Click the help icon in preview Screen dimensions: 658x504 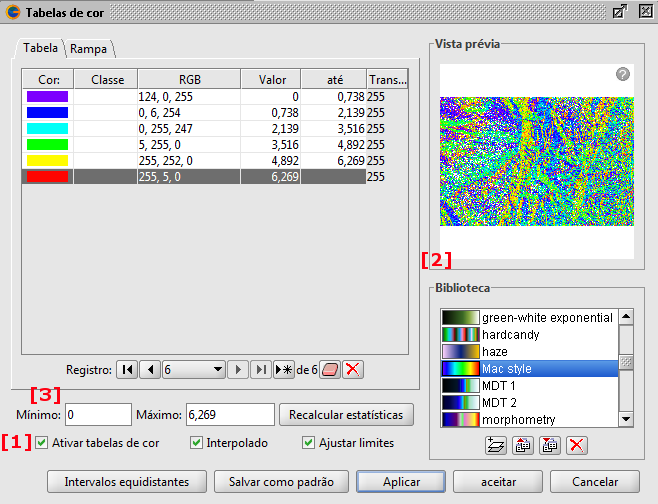622,74
